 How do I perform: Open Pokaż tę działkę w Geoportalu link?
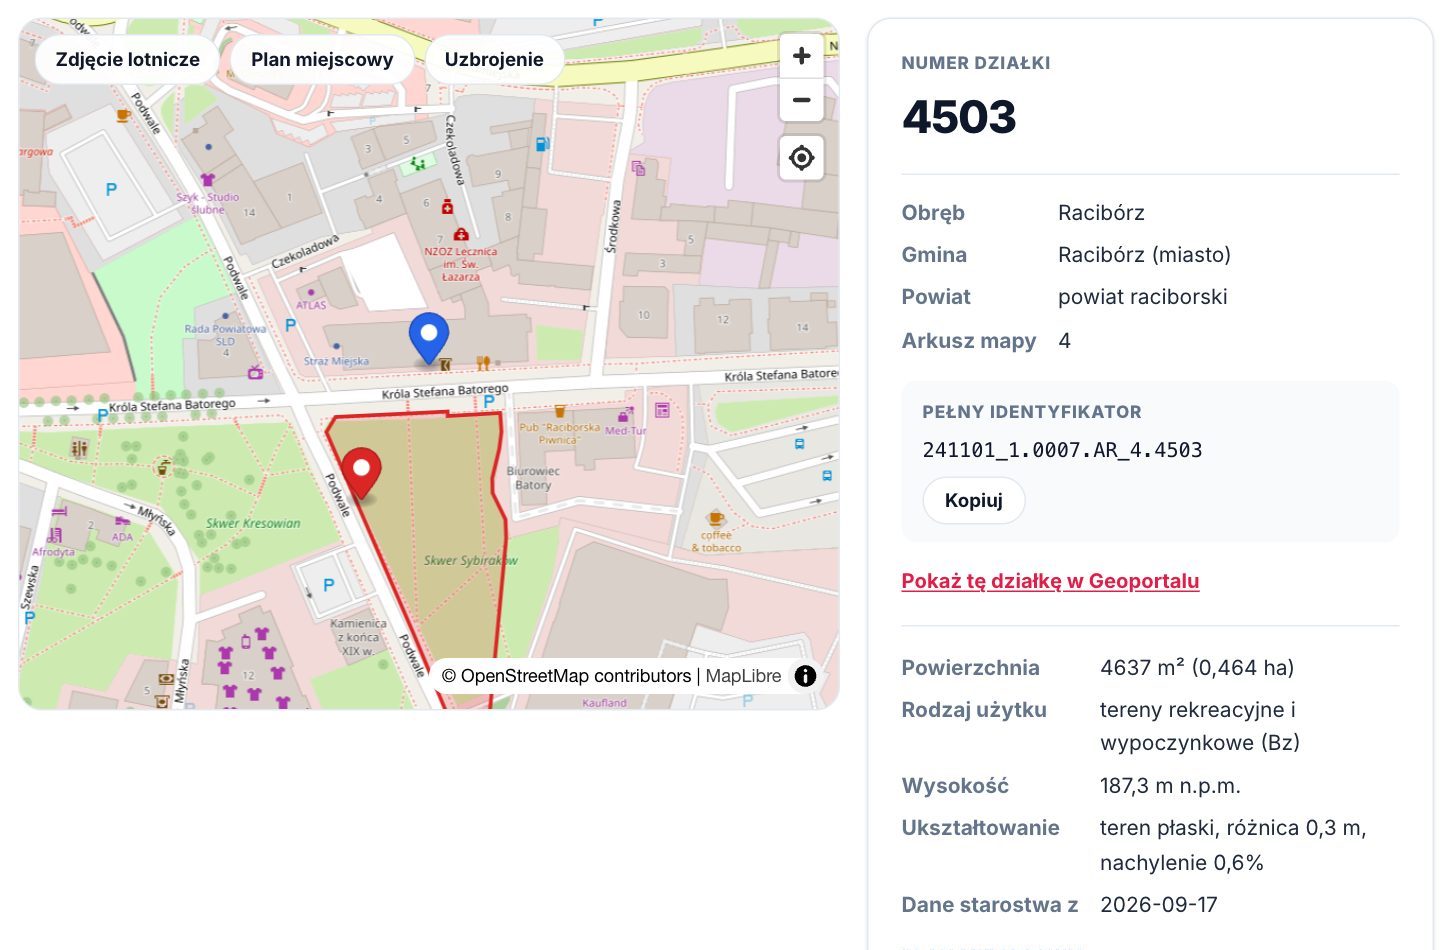tap(1050, 581)
